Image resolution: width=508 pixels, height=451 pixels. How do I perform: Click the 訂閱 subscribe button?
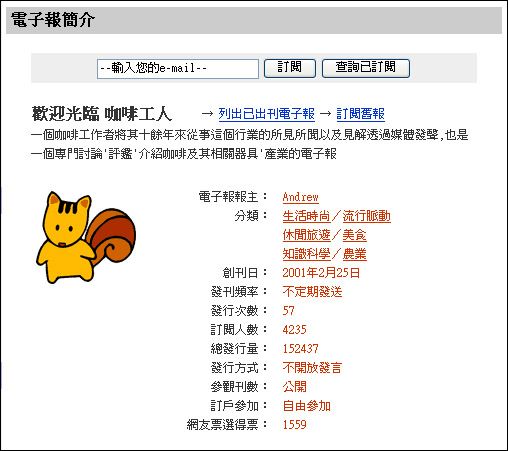click(290, 68)
